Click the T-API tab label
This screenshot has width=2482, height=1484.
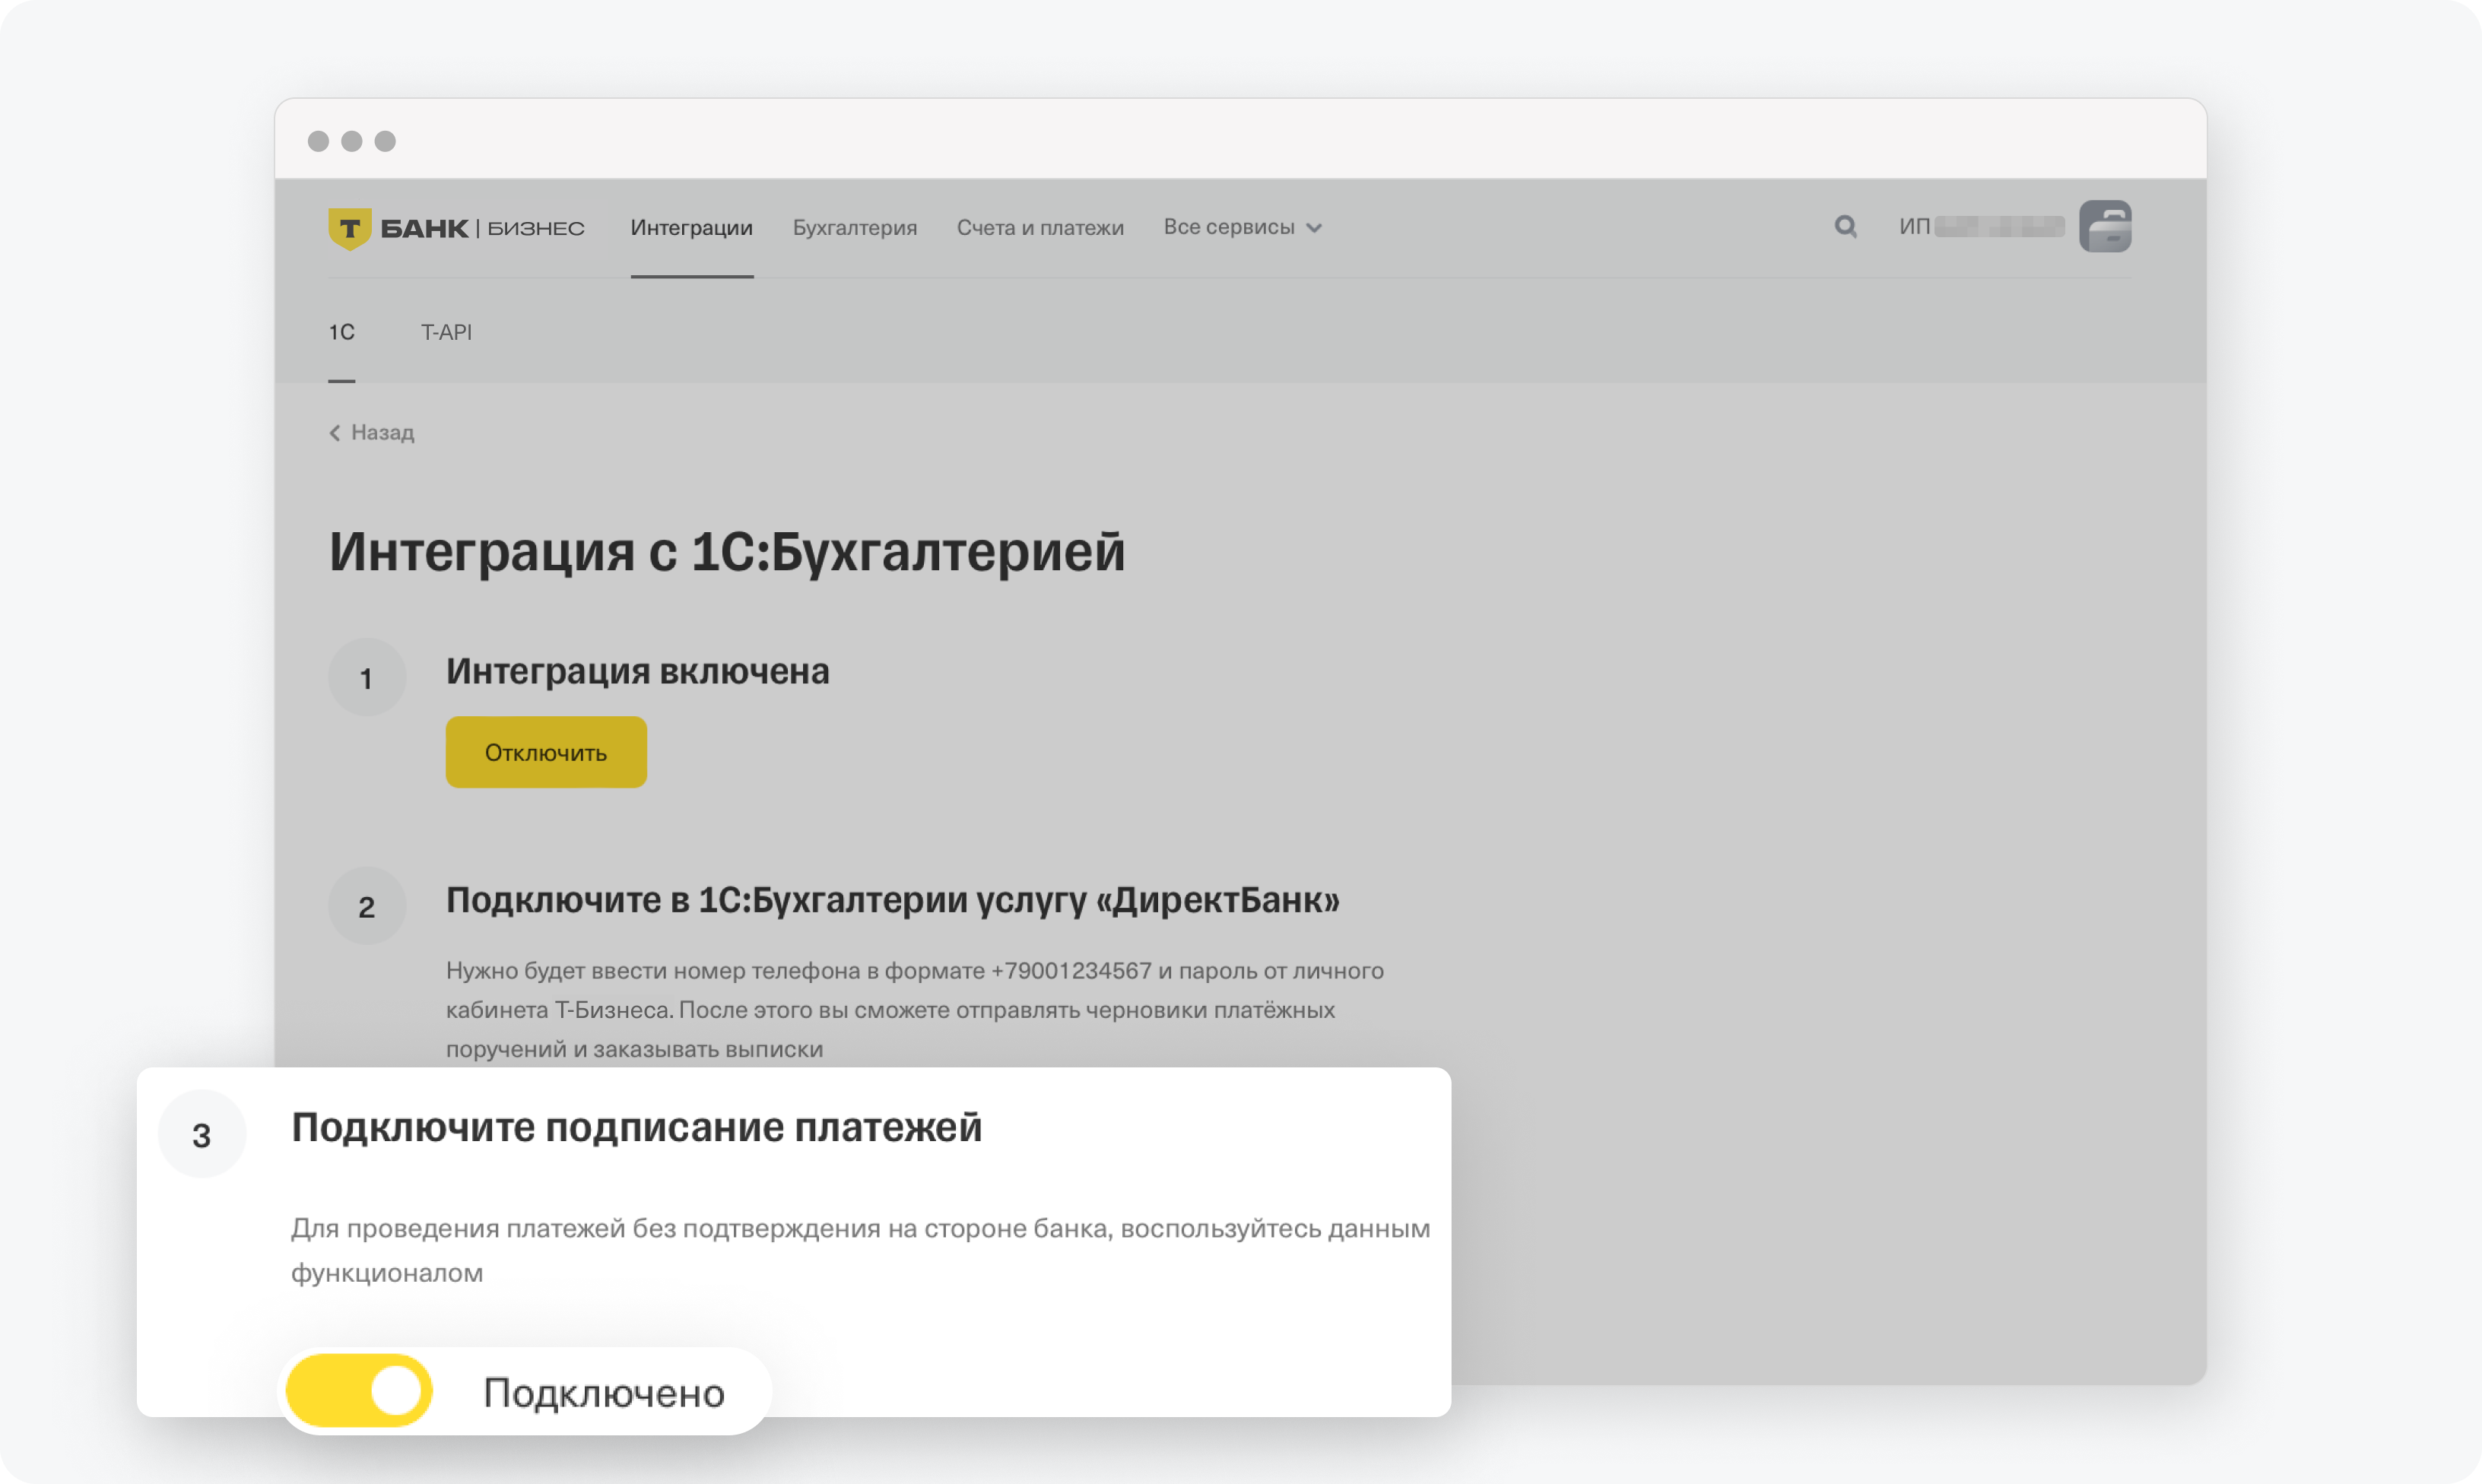(x=447, y=331)
